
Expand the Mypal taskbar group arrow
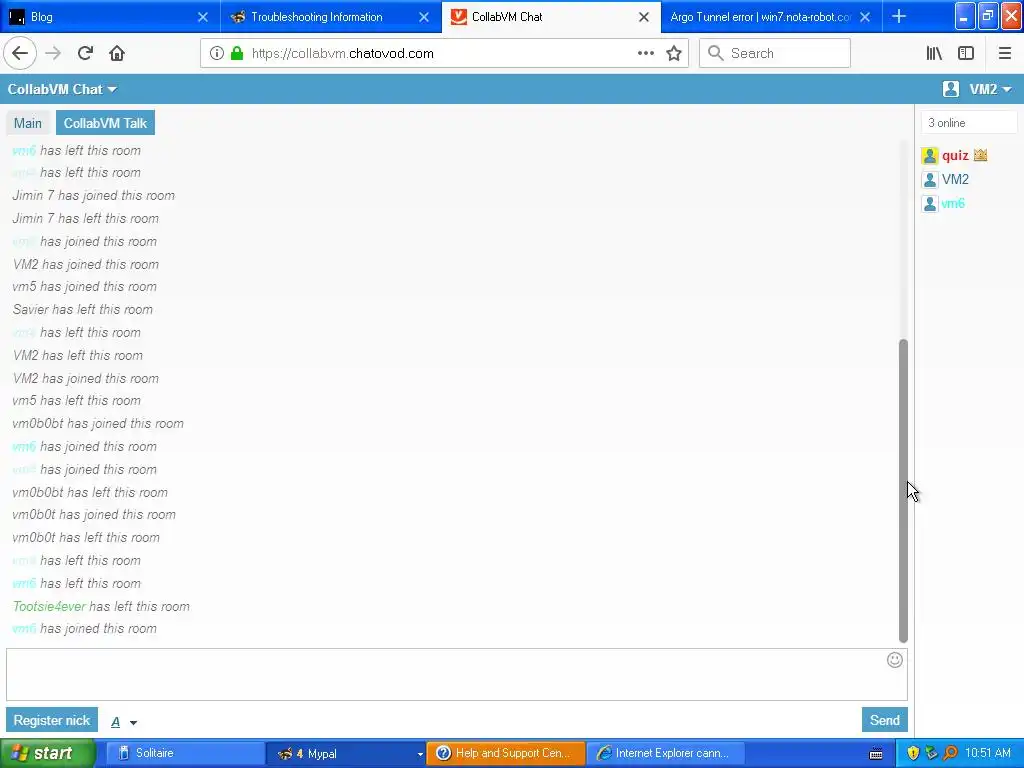(x=420, y=754)
